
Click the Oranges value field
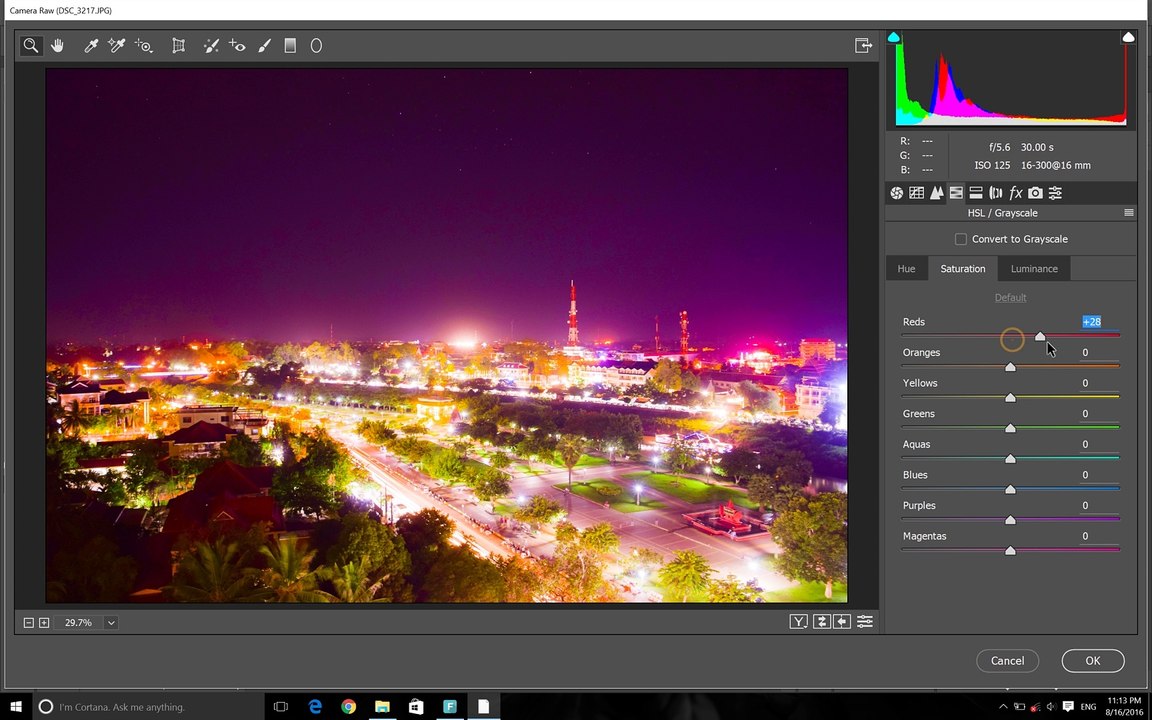click(x=1098, y=353)
